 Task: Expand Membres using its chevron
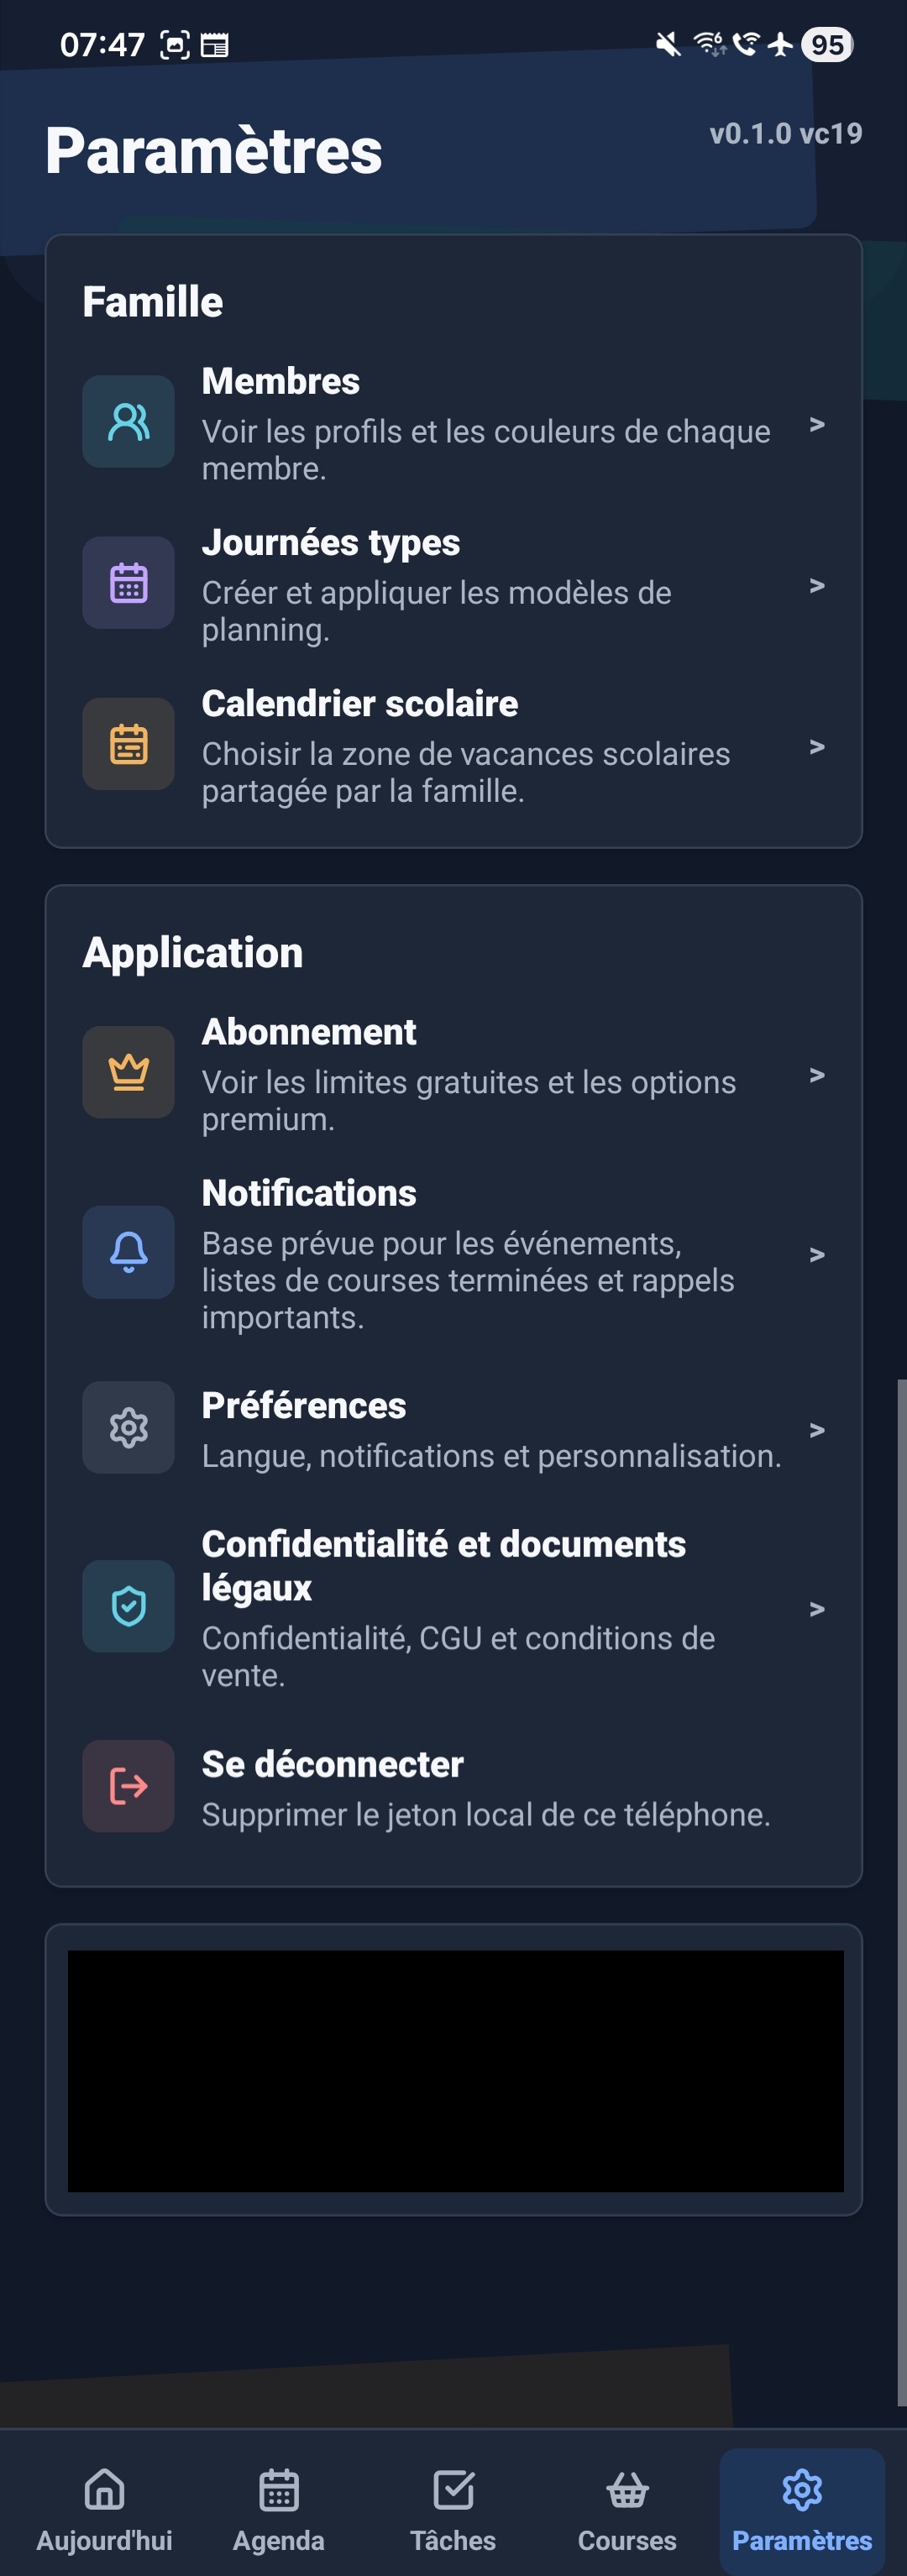point(817,424)
